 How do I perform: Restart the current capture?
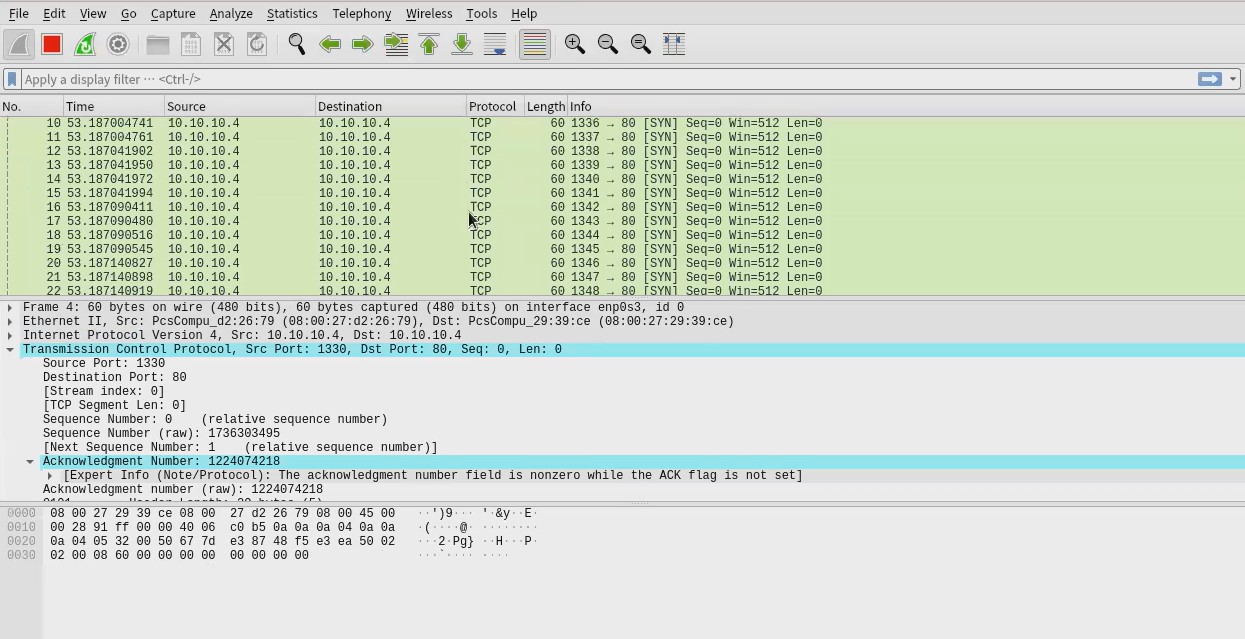pos(85,44)
